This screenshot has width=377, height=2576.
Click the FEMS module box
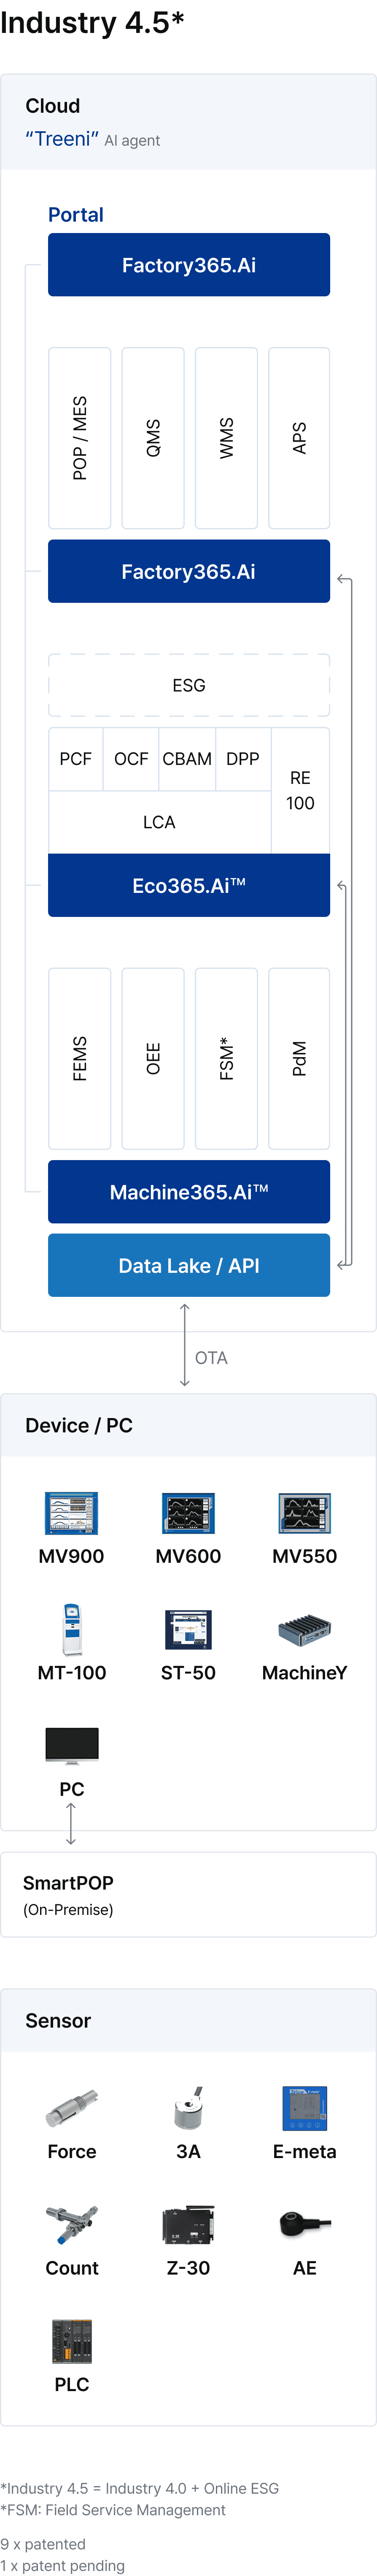[80, 1058]
